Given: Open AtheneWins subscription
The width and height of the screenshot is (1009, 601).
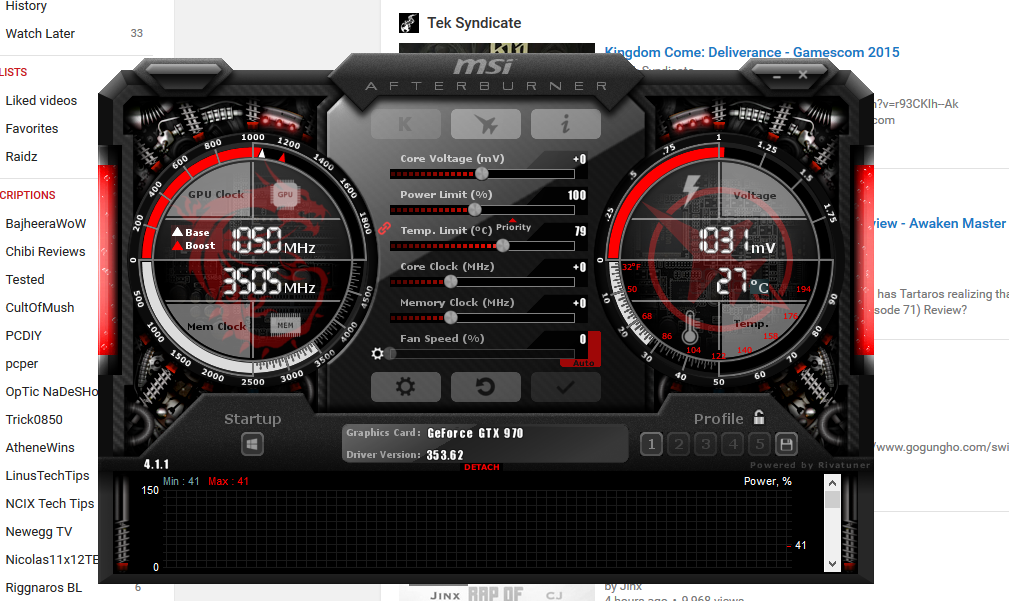Looking at the screenshot, I should coord(40,448).
